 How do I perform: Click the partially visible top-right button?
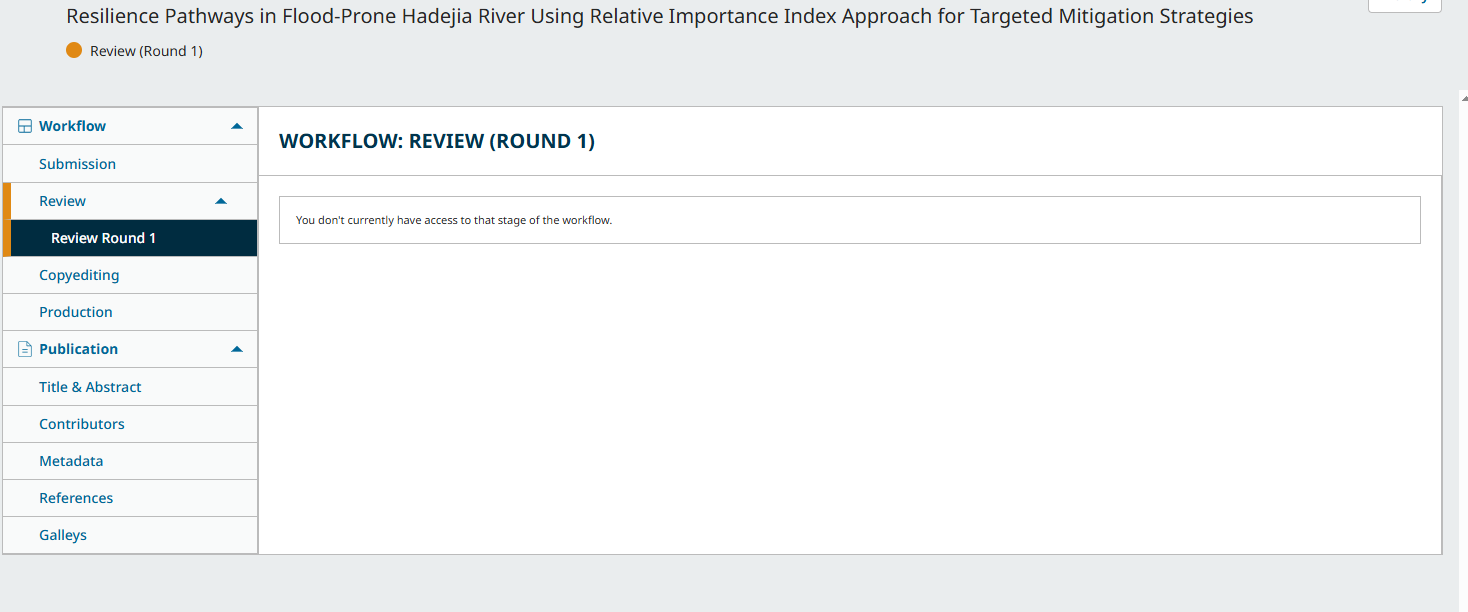tap(1404, 4)
